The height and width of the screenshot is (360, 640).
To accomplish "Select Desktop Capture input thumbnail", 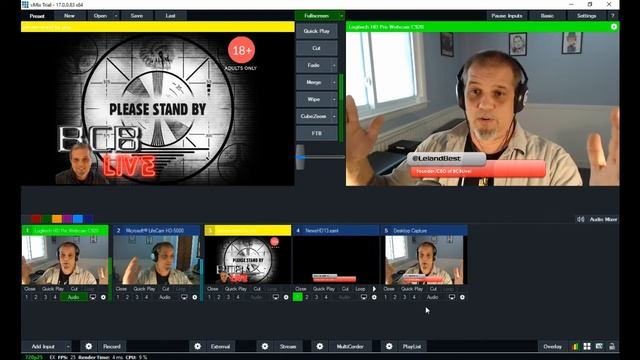I will pyautogui.click(x=424, y=260).
